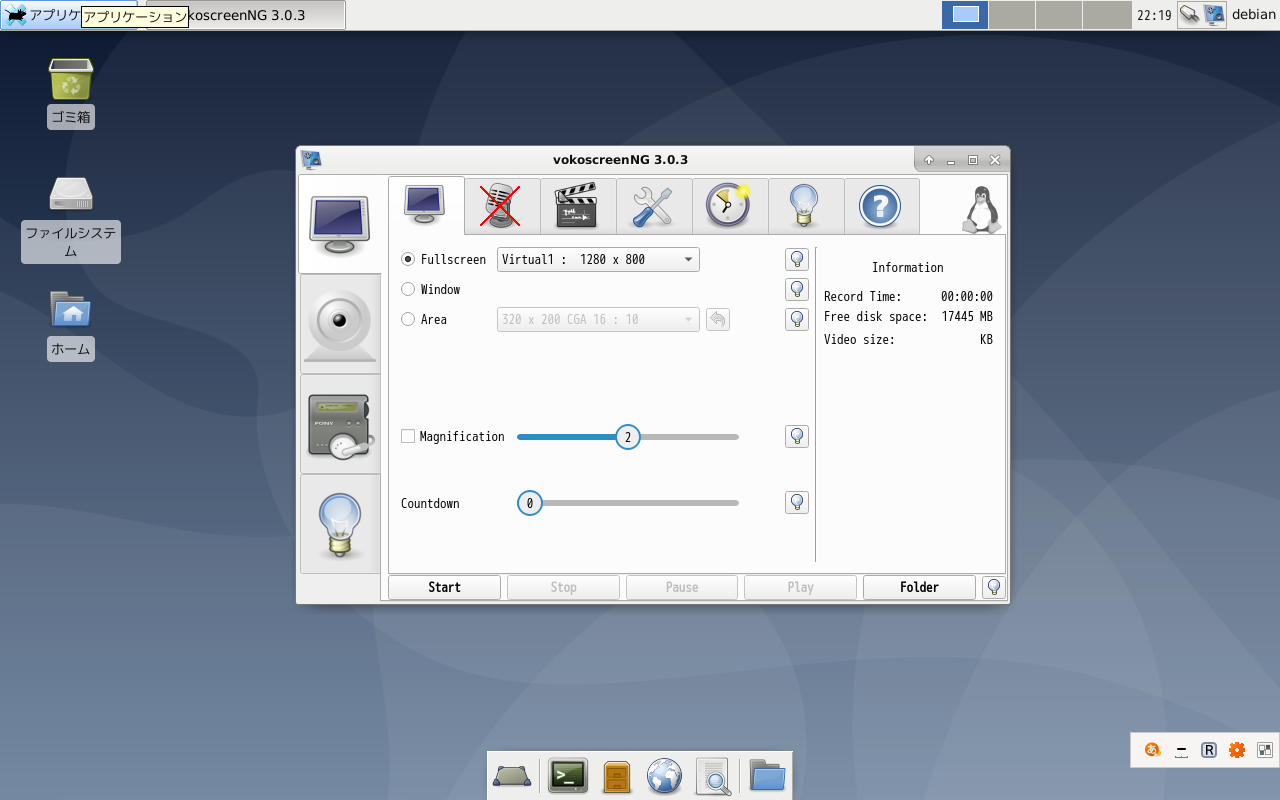Show help for the Window option

tap(797, 289)
